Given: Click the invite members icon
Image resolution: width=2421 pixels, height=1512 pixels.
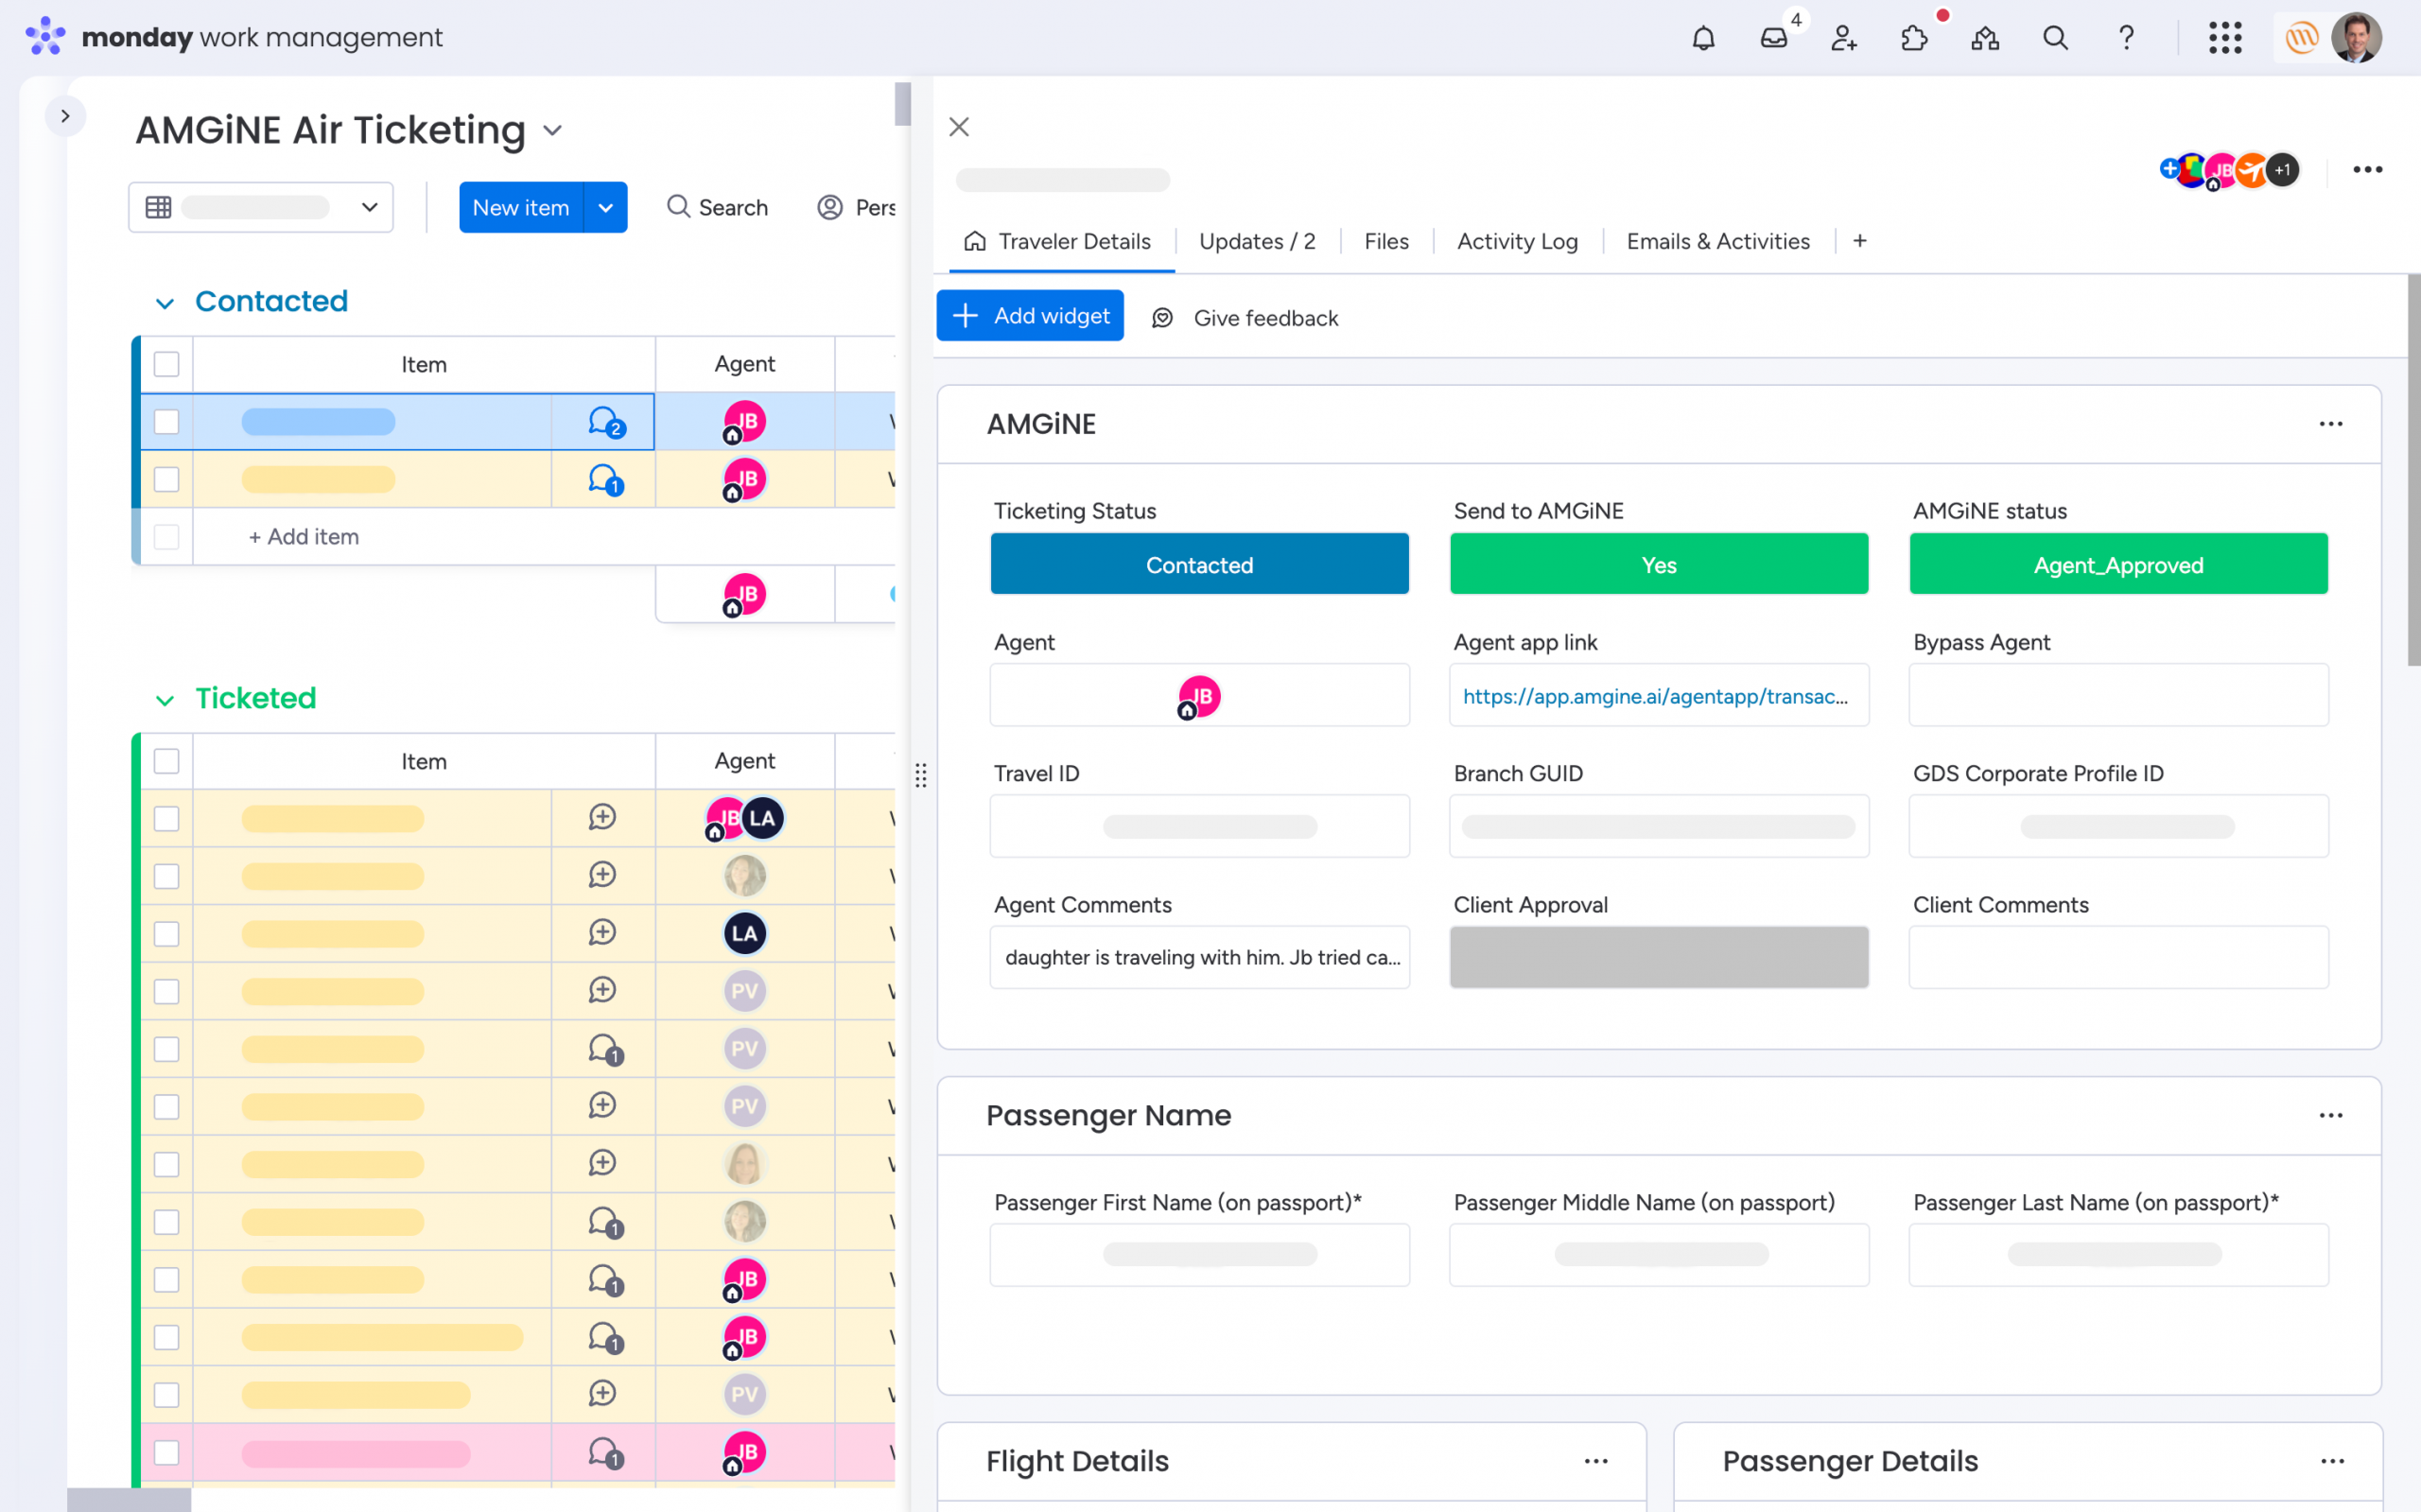Looking at the screenshot, I should pos(1844,38).
